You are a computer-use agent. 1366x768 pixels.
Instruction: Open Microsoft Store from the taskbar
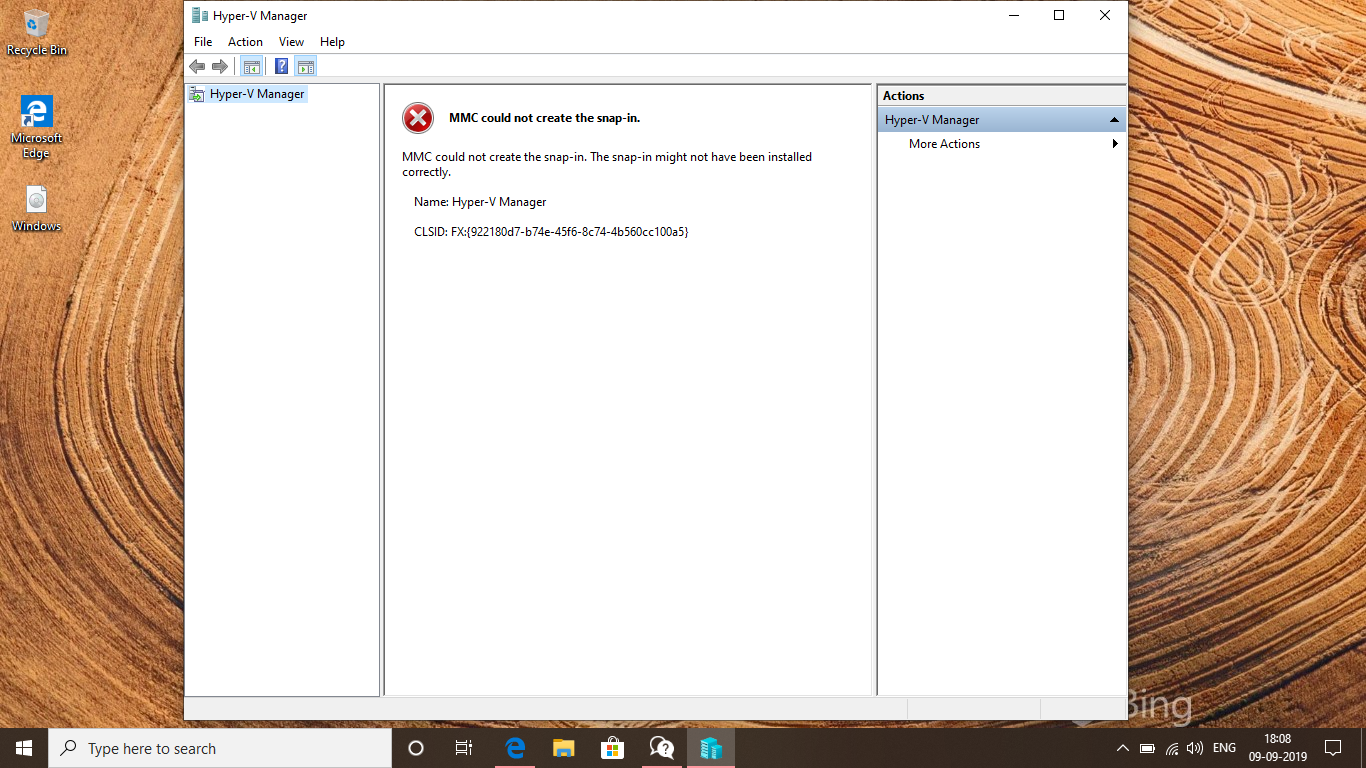coord(612,748)
